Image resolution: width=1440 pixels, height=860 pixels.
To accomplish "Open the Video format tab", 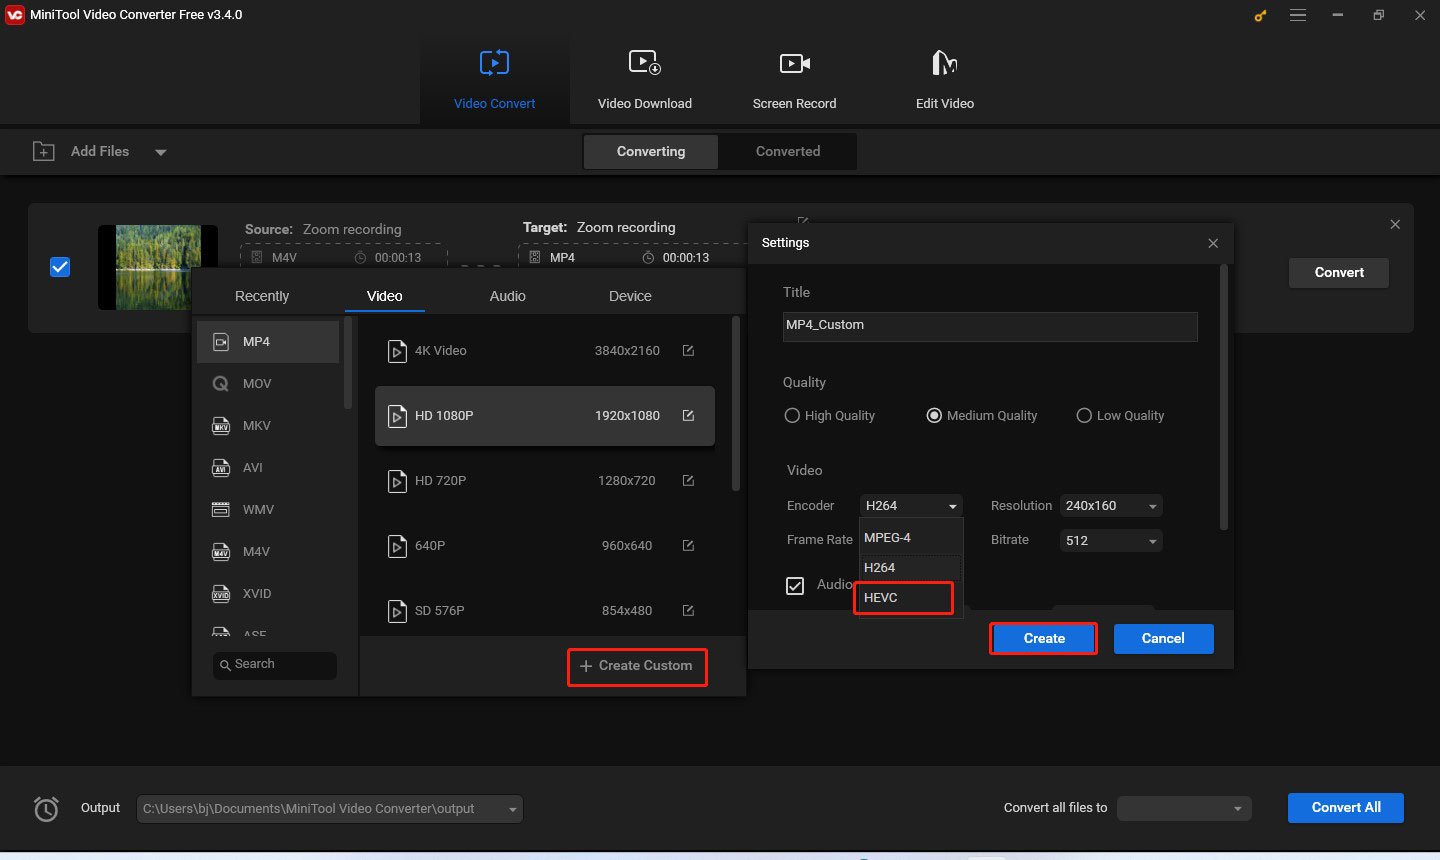I will [384, 296].
